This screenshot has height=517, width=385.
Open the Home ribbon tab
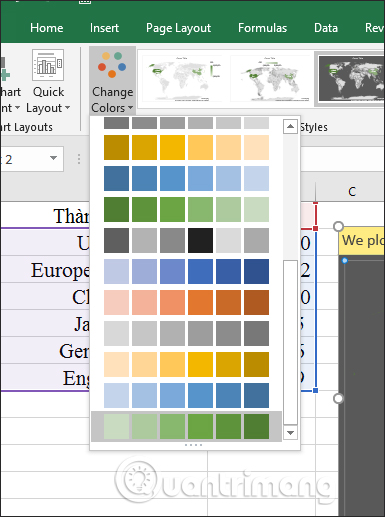46,28
